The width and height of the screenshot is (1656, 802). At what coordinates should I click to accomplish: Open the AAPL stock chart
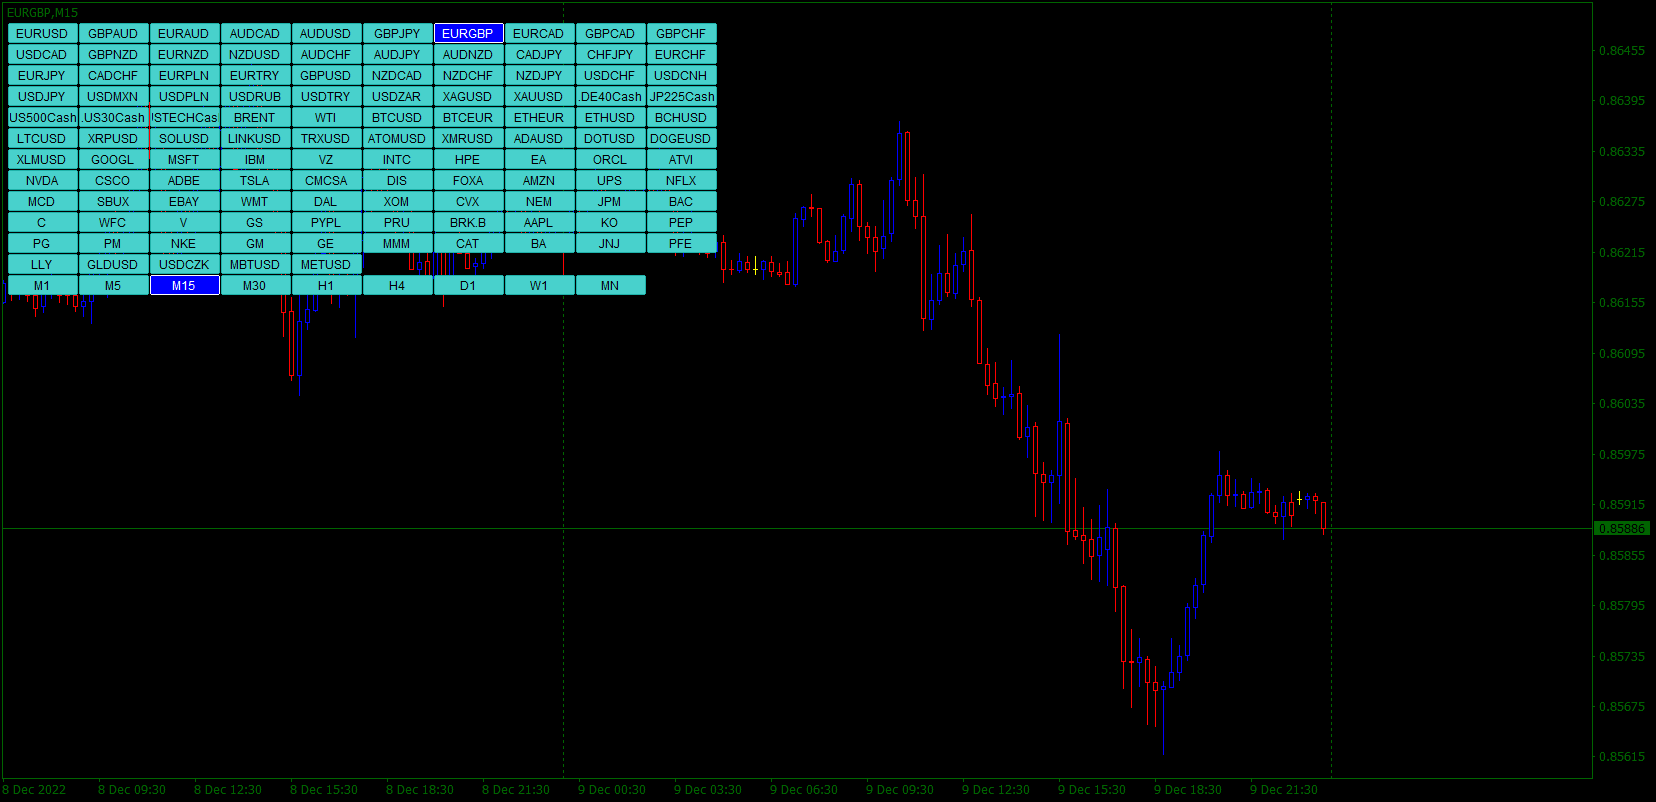(x=539, y=223)
